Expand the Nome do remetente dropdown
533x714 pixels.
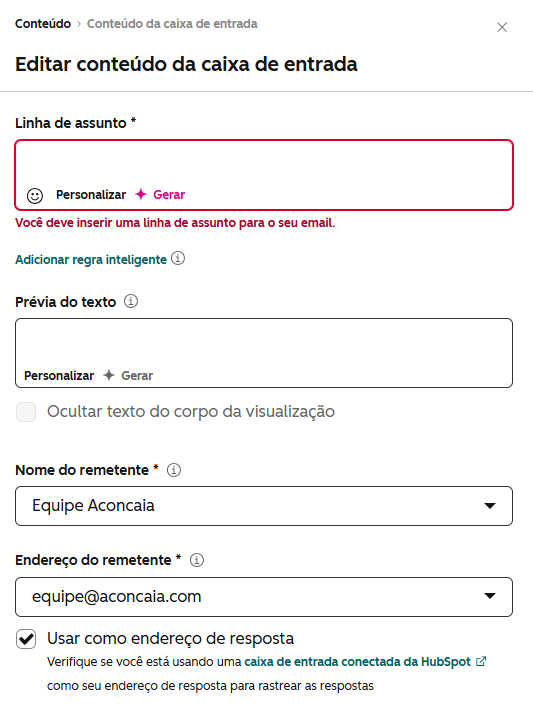click(264, 506)
